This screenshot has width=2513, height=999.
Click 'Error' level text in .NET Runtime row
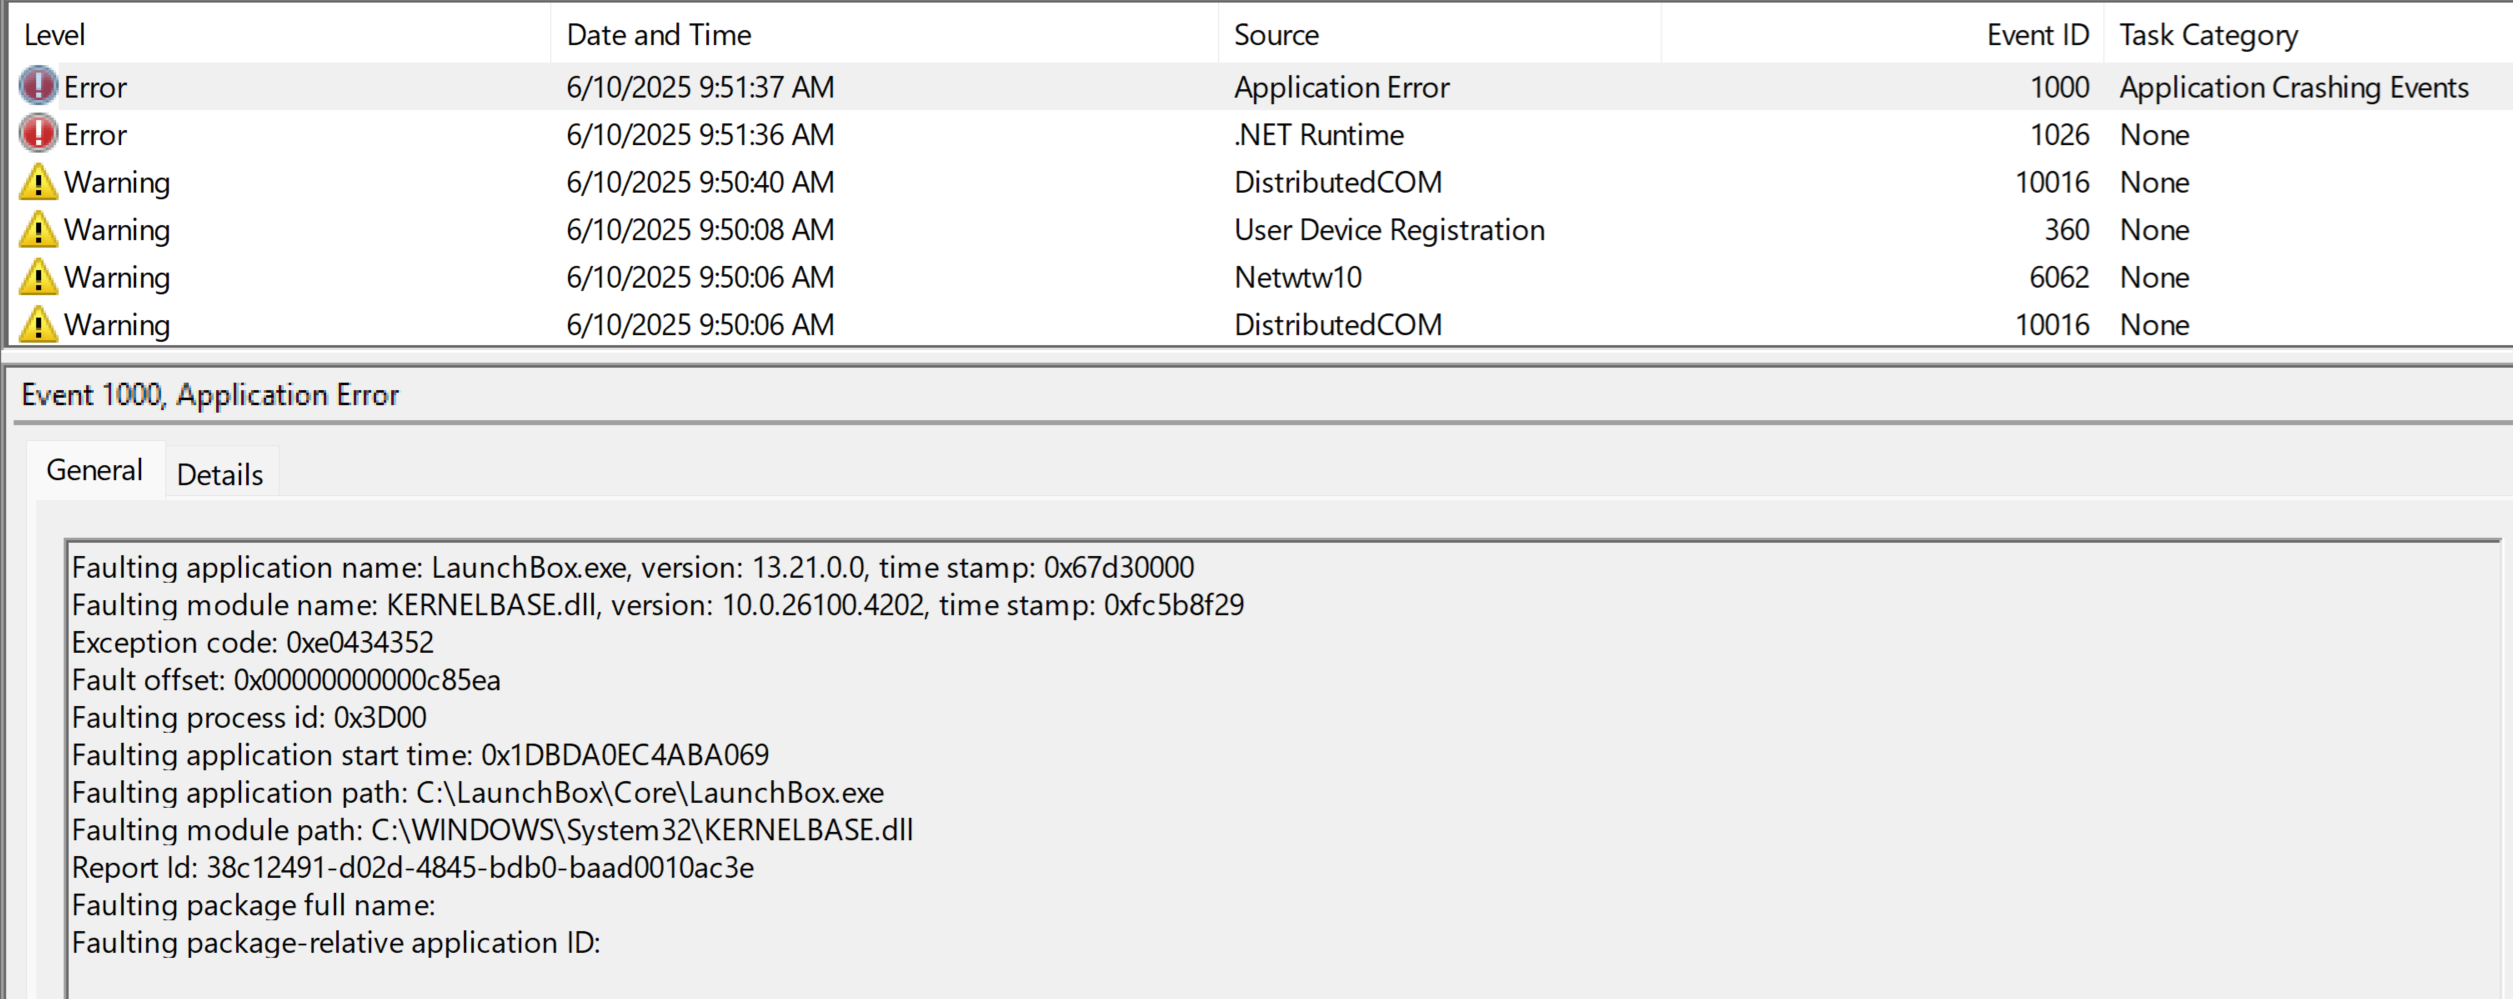pyautogui.click(x=95, y=134)
